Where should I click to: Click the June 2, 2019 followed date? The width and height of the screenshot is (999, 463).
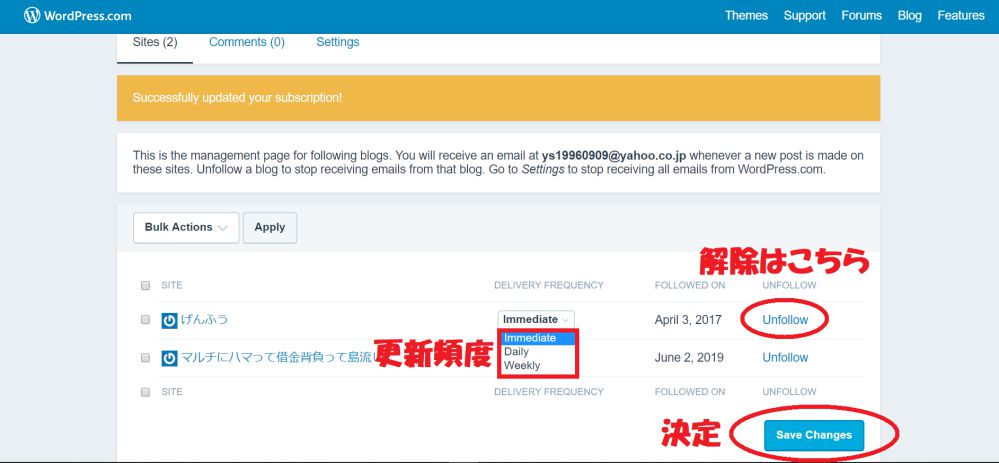(689, 357)
